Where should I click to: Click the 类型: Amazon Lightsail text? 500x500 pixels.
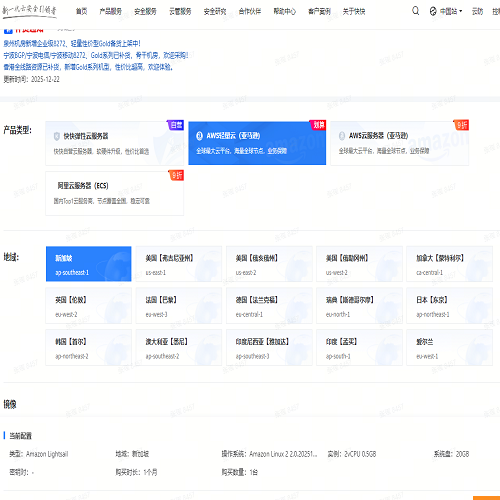click(x=39, y=454)
